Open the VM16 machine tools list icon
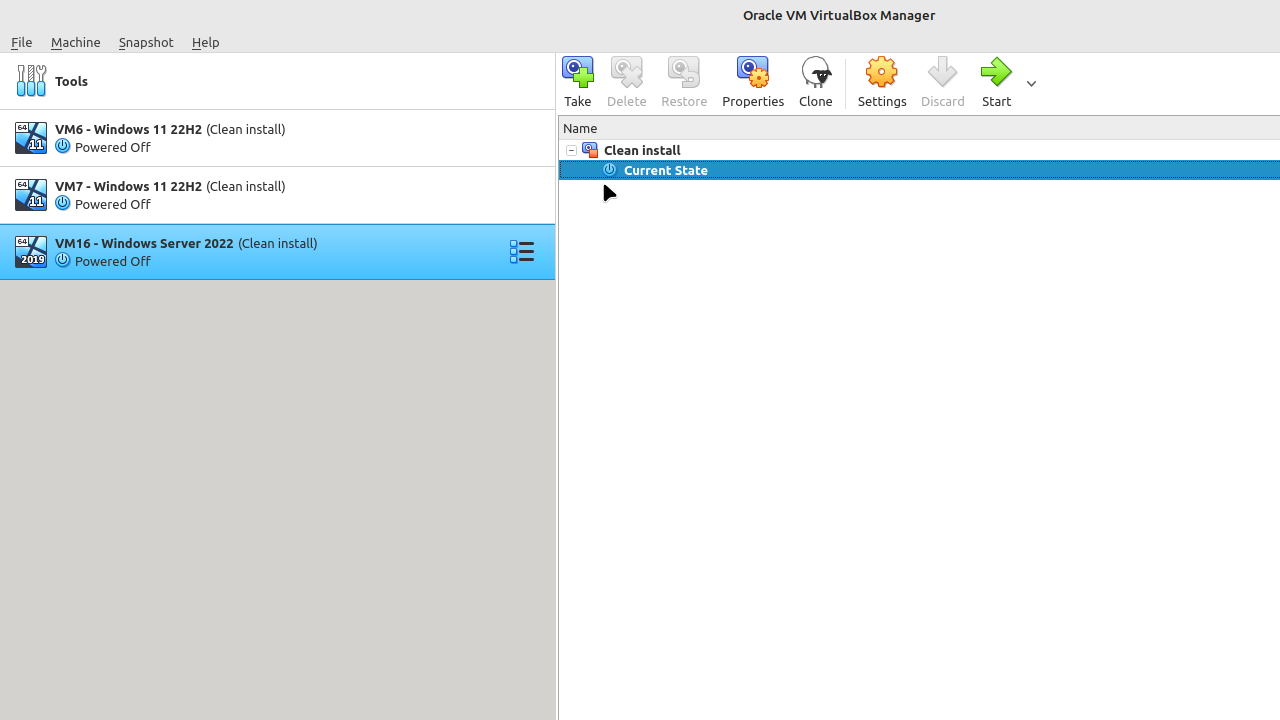The width and height of the screenshot is (1280, 720). pos(522,252)
